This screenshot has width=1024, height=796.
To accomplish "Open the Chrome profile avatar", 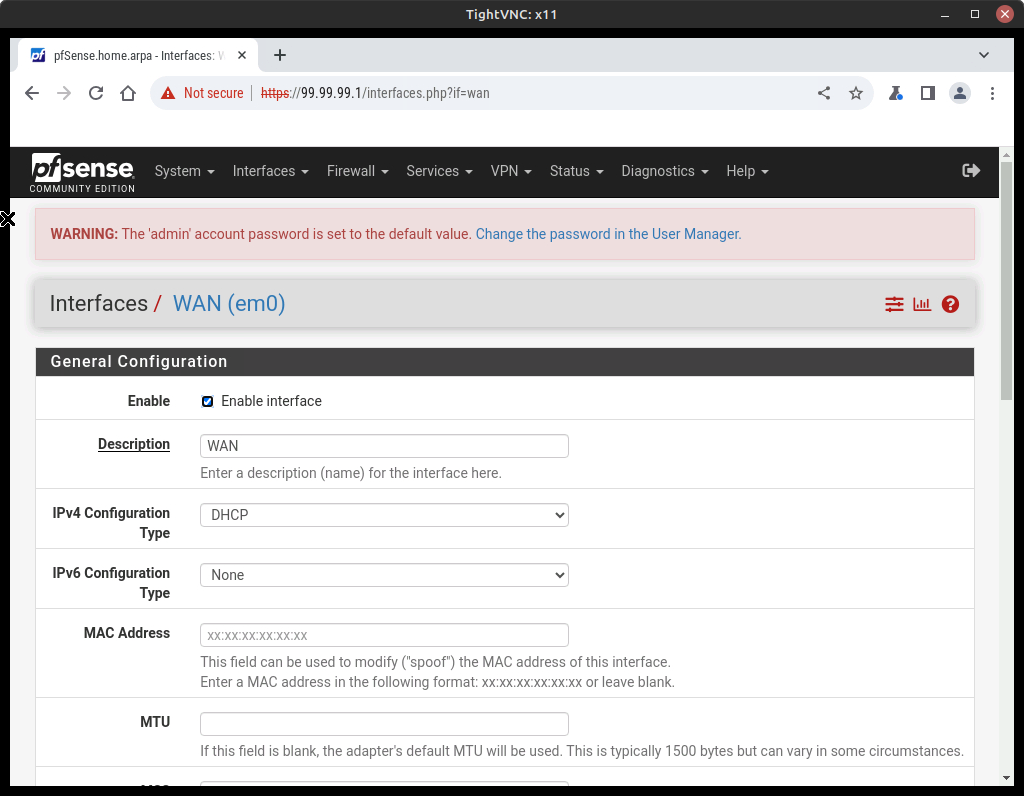I will (x=960, y=93).
